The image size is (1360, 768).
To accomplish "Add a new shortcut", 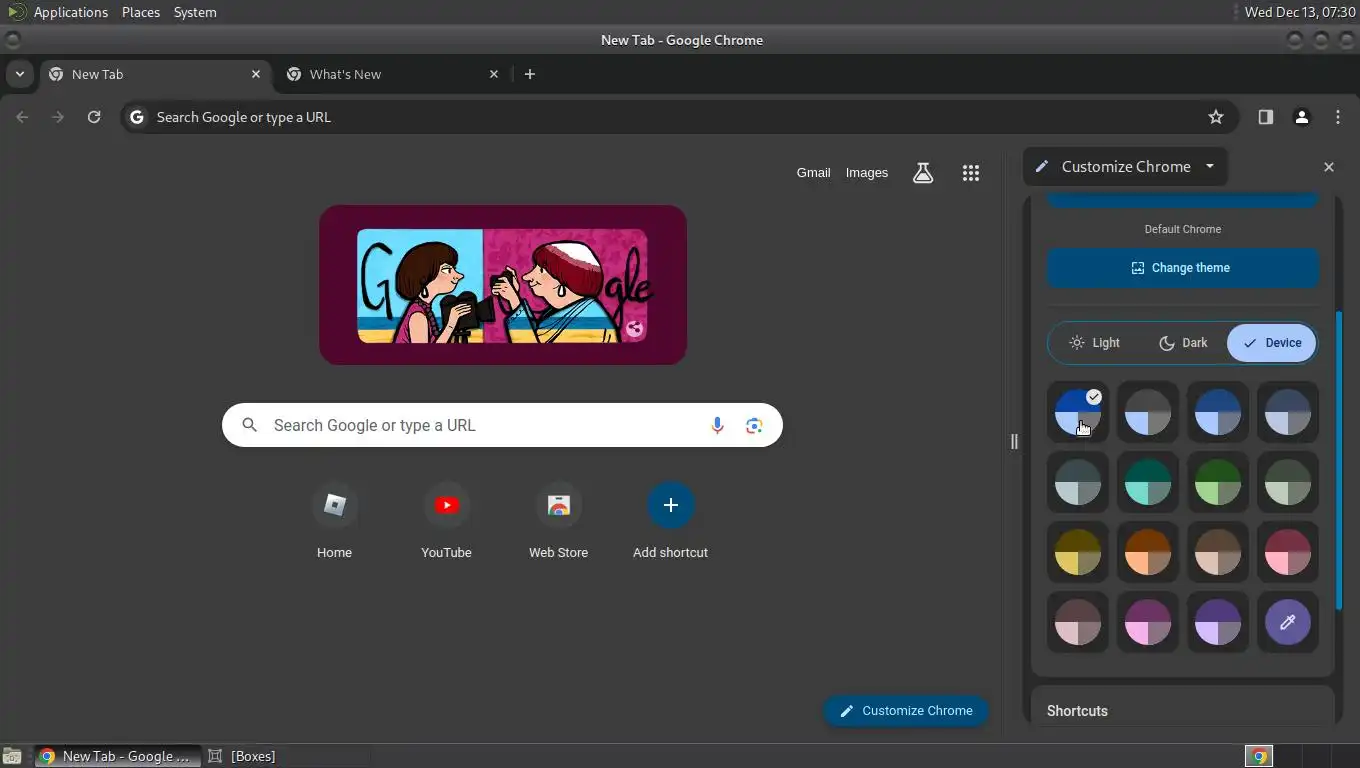I will pos(670,522).
